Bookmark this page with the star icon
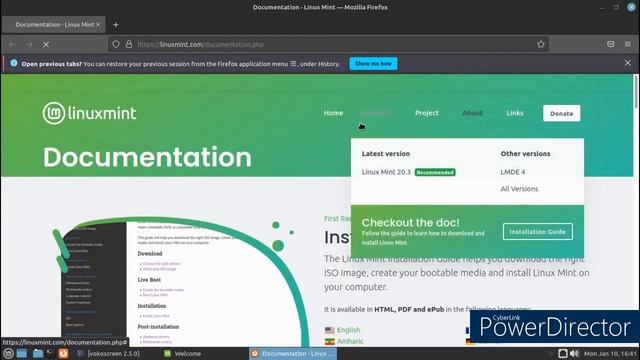The height and width of the screenshot is (360, 640). [x=541, y=44]
